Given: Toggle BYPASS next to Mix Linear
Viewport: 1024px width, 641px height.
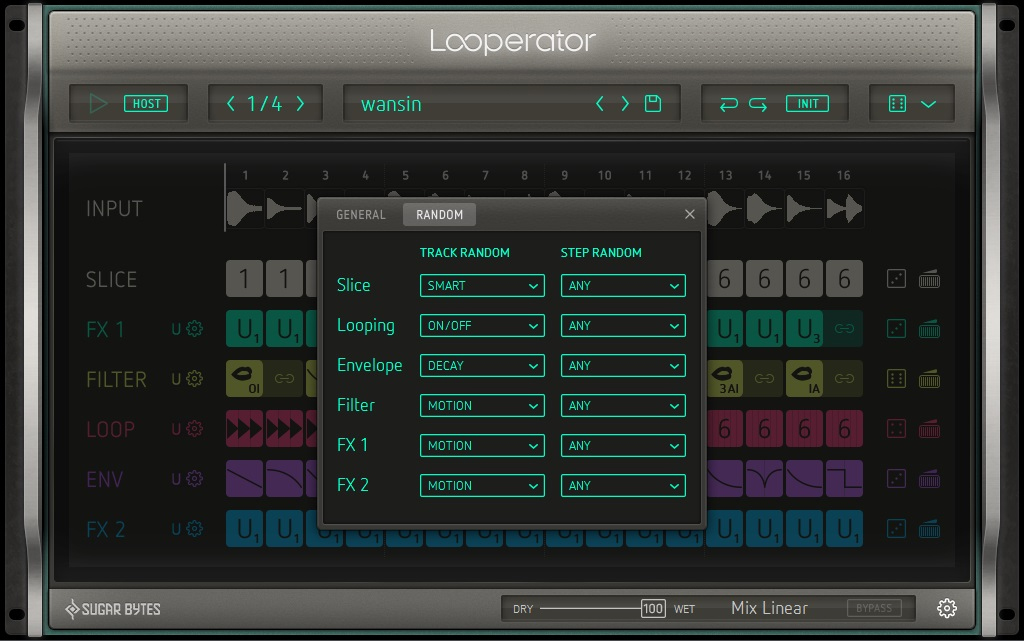Looking at the screenshot, I should point(875,607).
